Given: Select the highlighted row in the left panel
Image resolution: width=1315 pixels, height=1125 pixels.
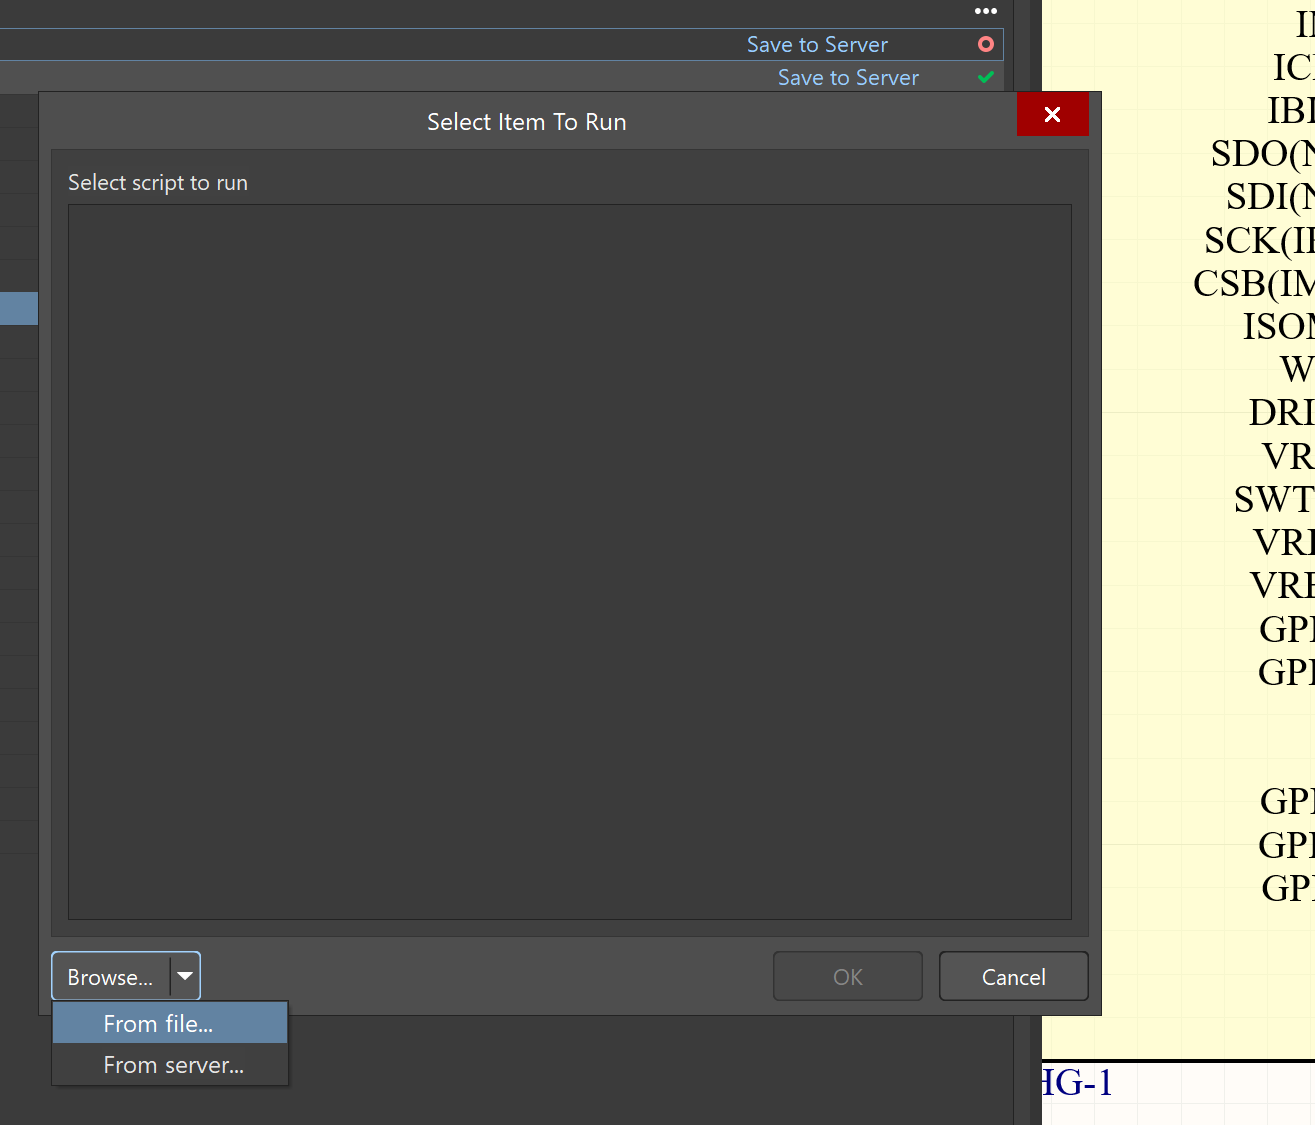Looking at the screenshot, I should (19, 308).
